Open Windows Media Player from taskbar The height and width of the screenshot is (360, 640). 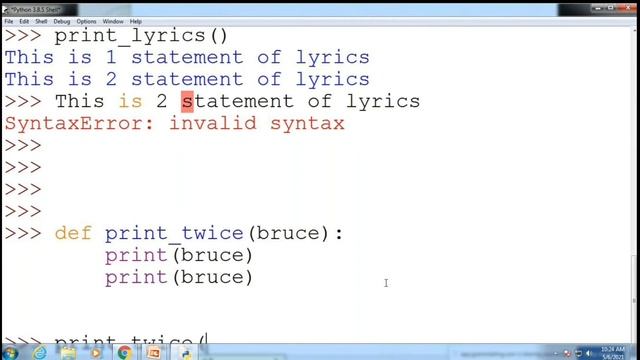pos(96,353)
